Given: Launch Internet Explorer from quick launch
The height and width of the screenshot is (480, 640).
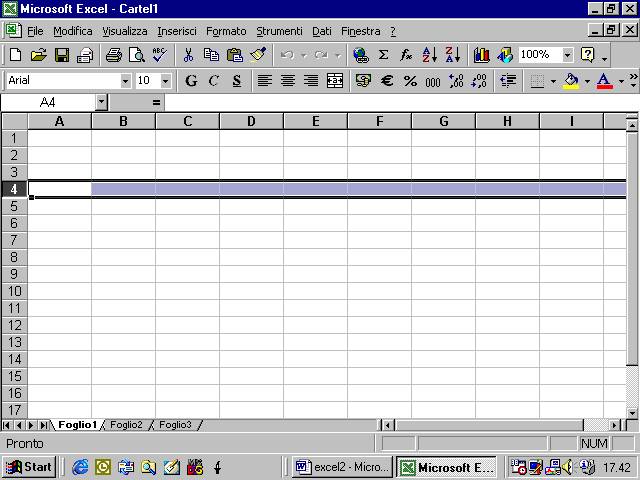Looking at the screenshot, I should [x=80, y=467].
